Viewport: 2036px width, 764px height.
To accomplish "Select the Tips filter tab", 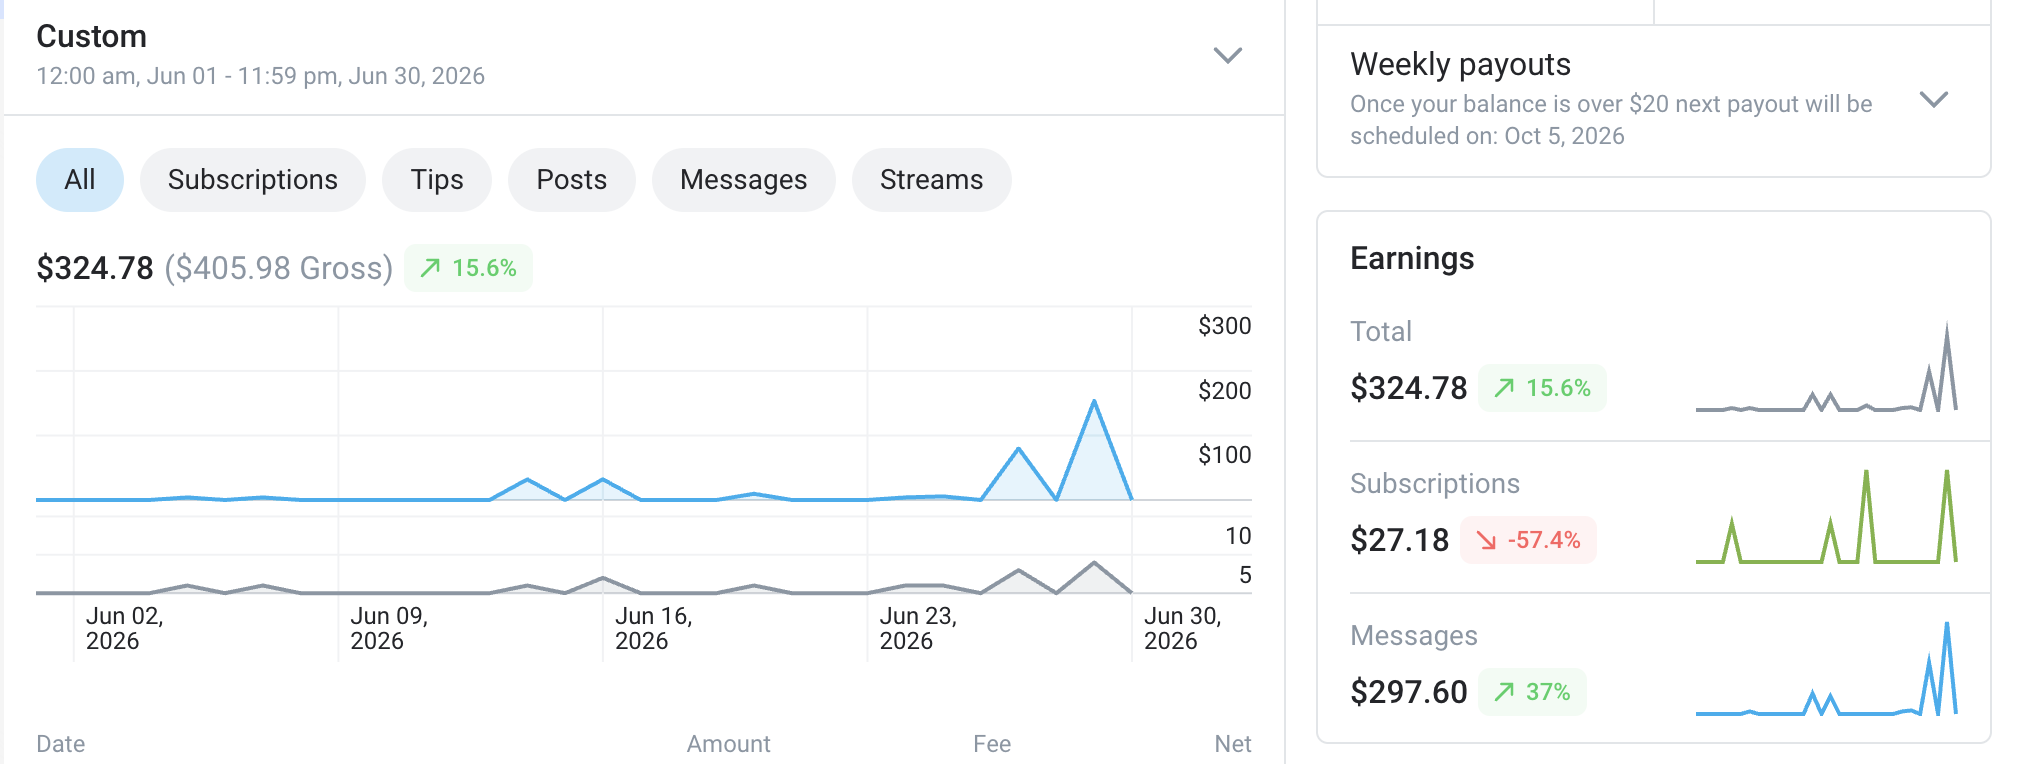I will coord(437,180).
